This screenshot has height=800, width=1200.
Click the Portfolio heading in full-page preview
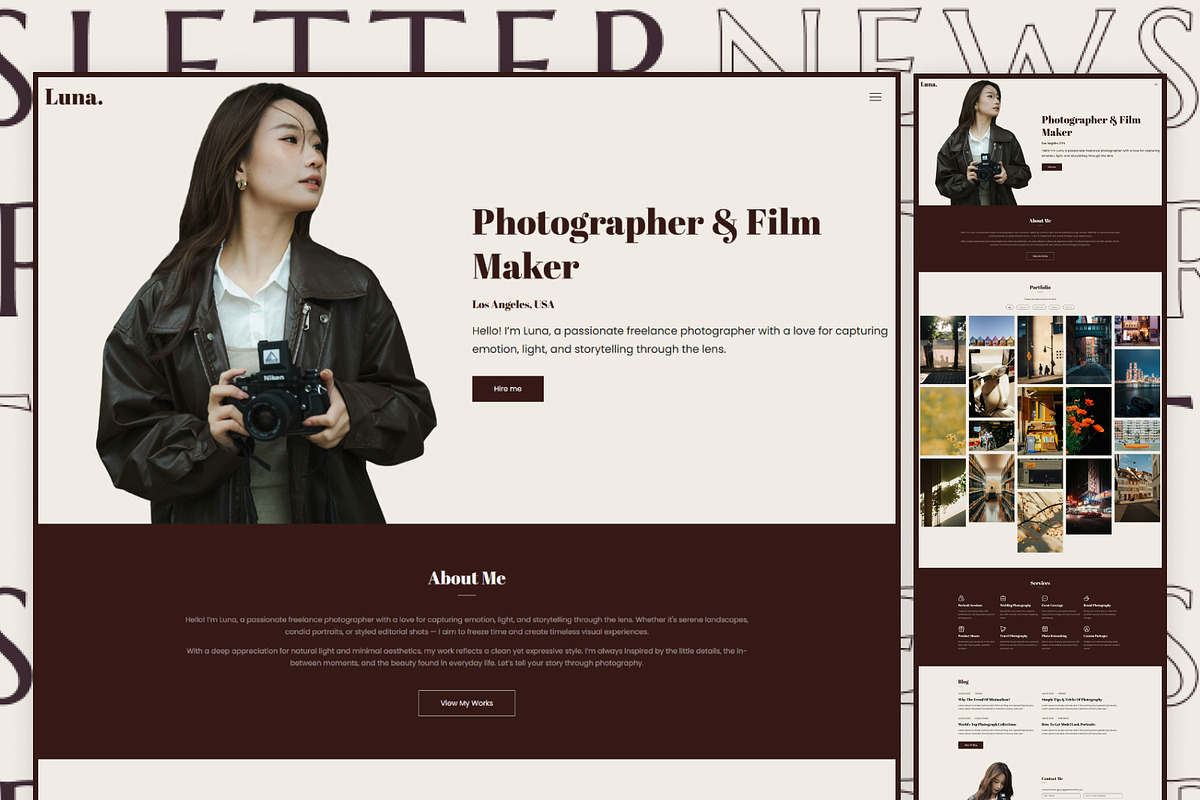tap(1040, 287)
